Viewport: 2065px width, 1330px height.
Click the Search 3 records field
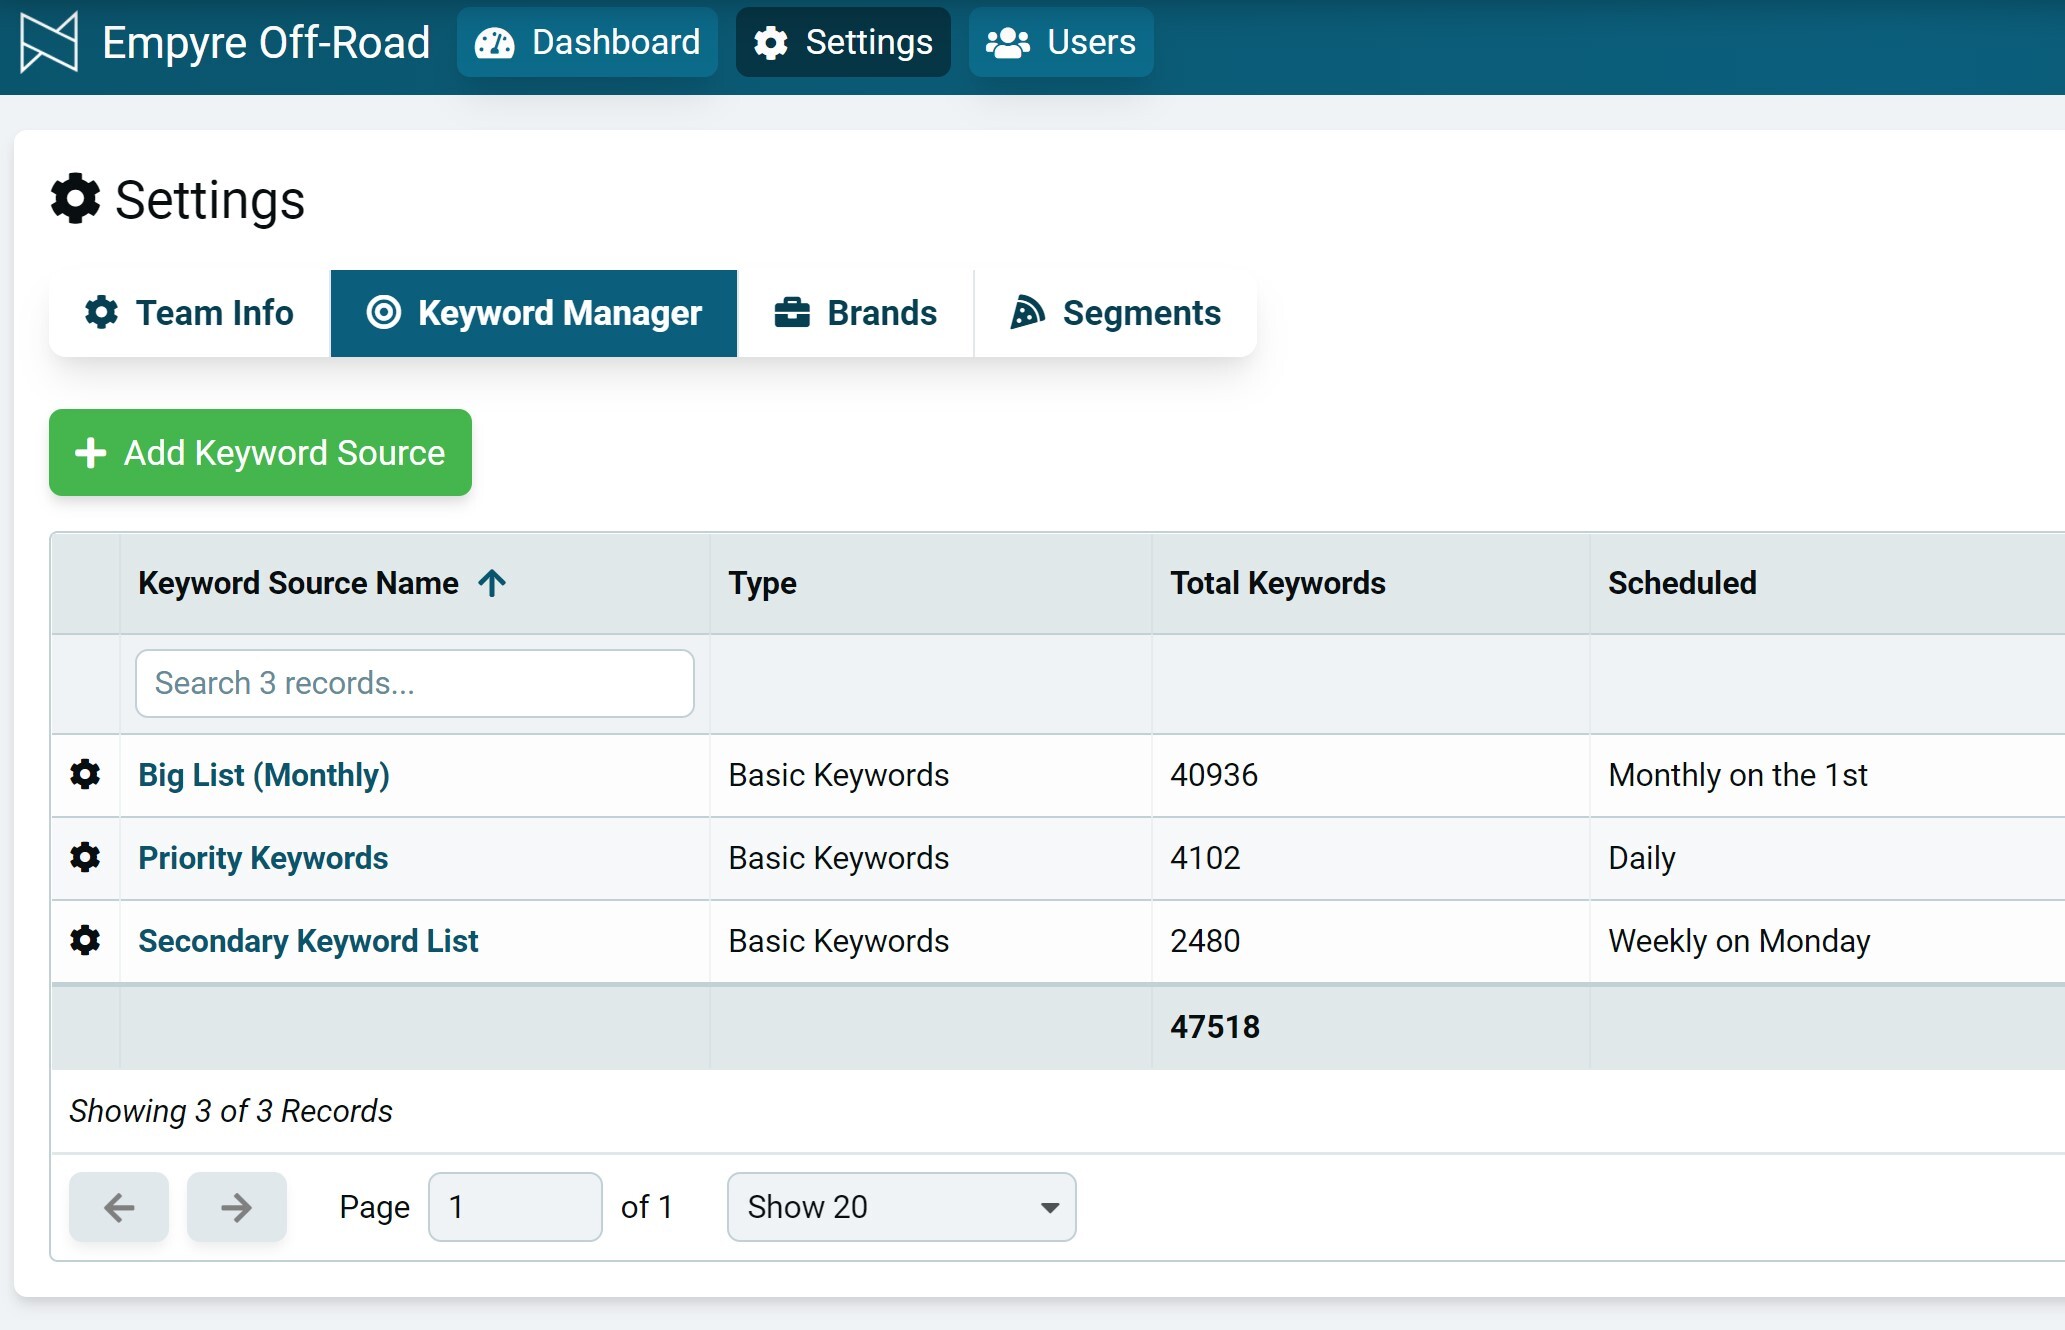pyautogui.click(x=414, y=683)
